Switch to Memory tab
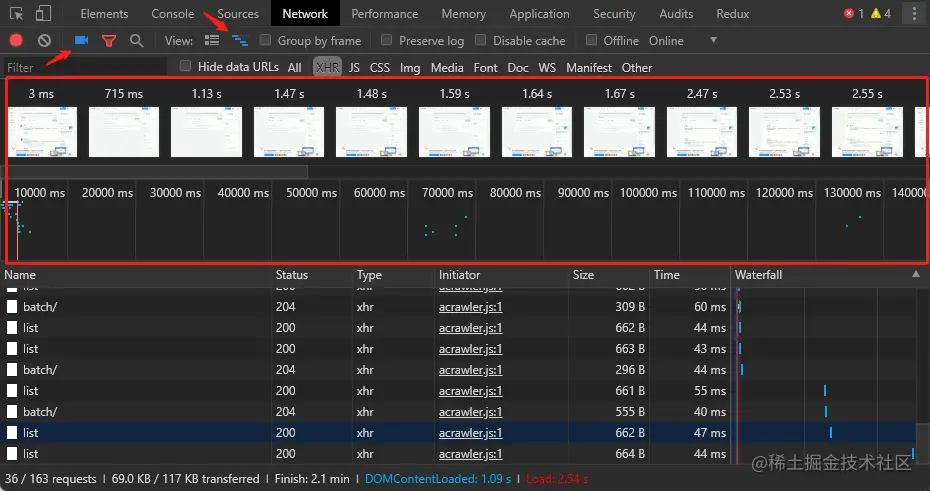This screenshot has width=930, height=491. click(x=464, y=14)
